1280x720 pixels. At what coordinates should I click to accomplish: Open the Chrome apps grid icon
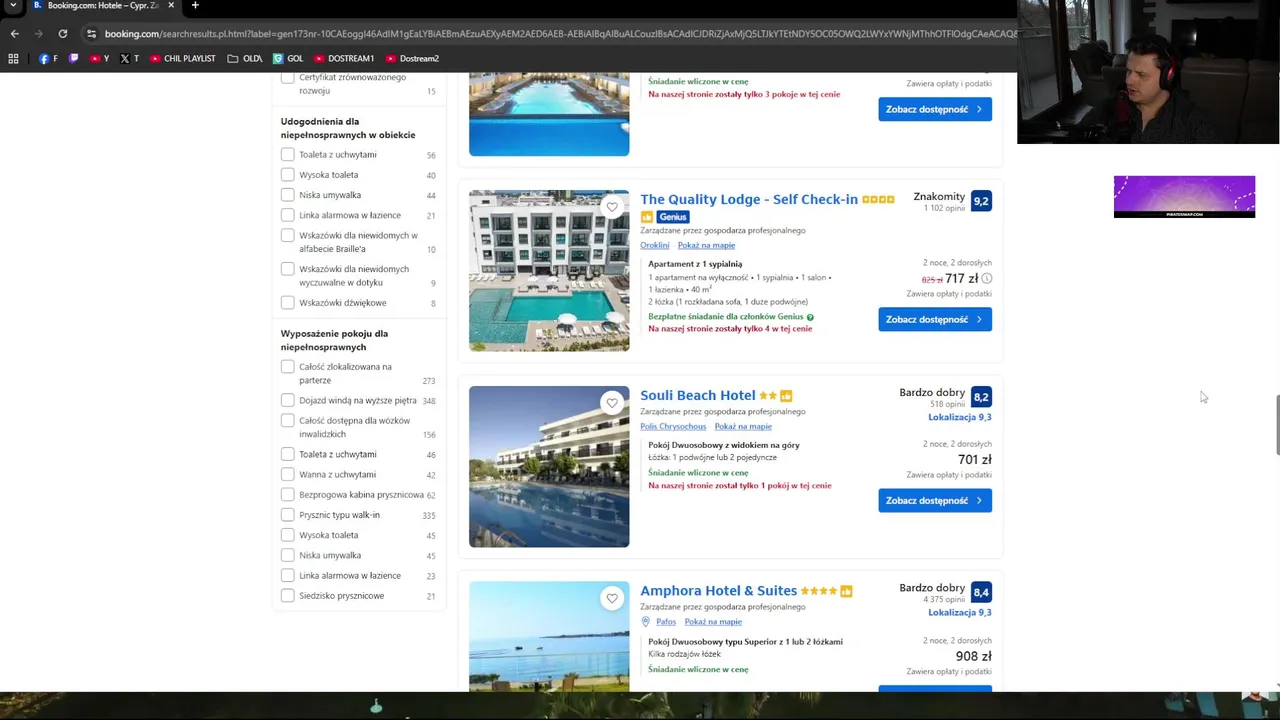click(13, 58)
